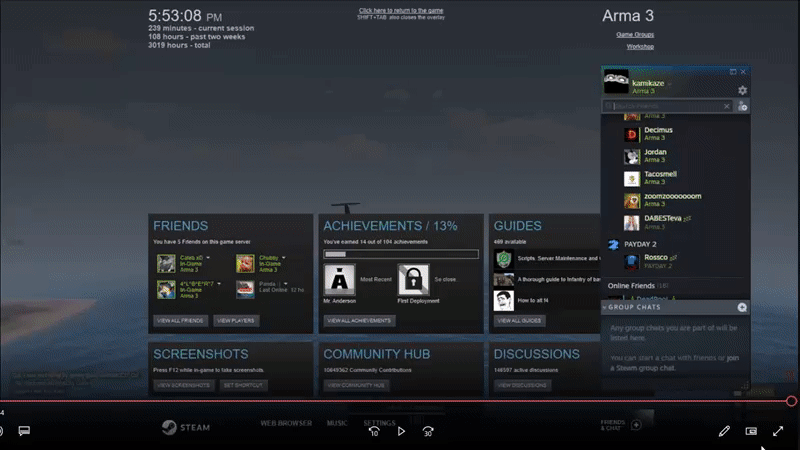
Task: Click the PAYDAY 2 game icon
Action: coord(613,244)
